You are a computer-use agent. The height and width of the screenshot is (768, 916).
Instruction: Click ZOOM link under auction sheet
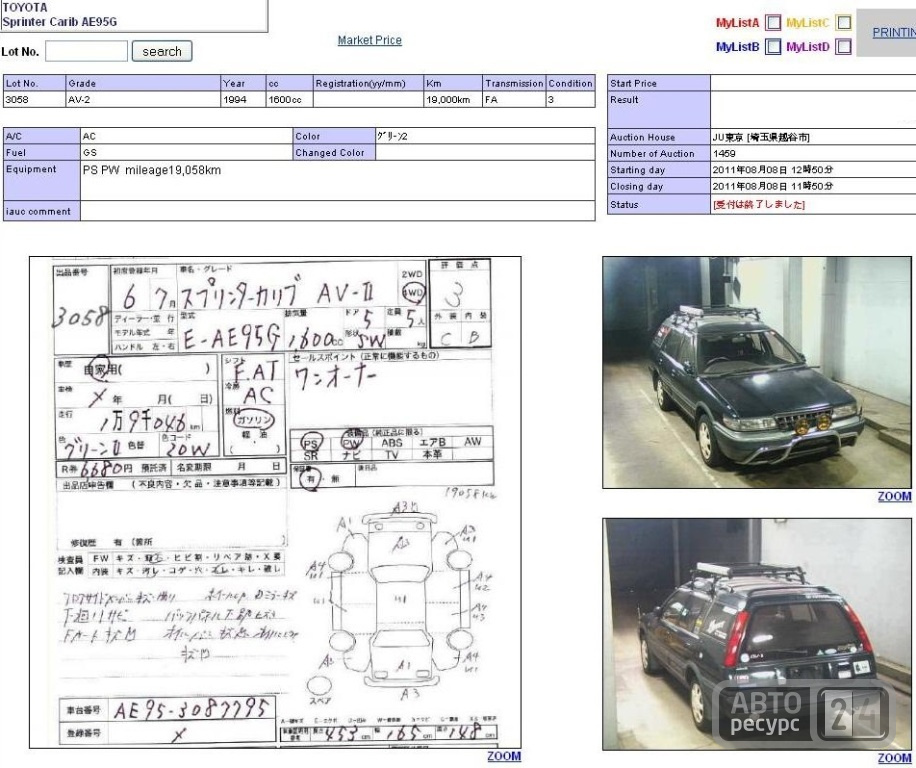pyautogui.click(x=504, y=756)
